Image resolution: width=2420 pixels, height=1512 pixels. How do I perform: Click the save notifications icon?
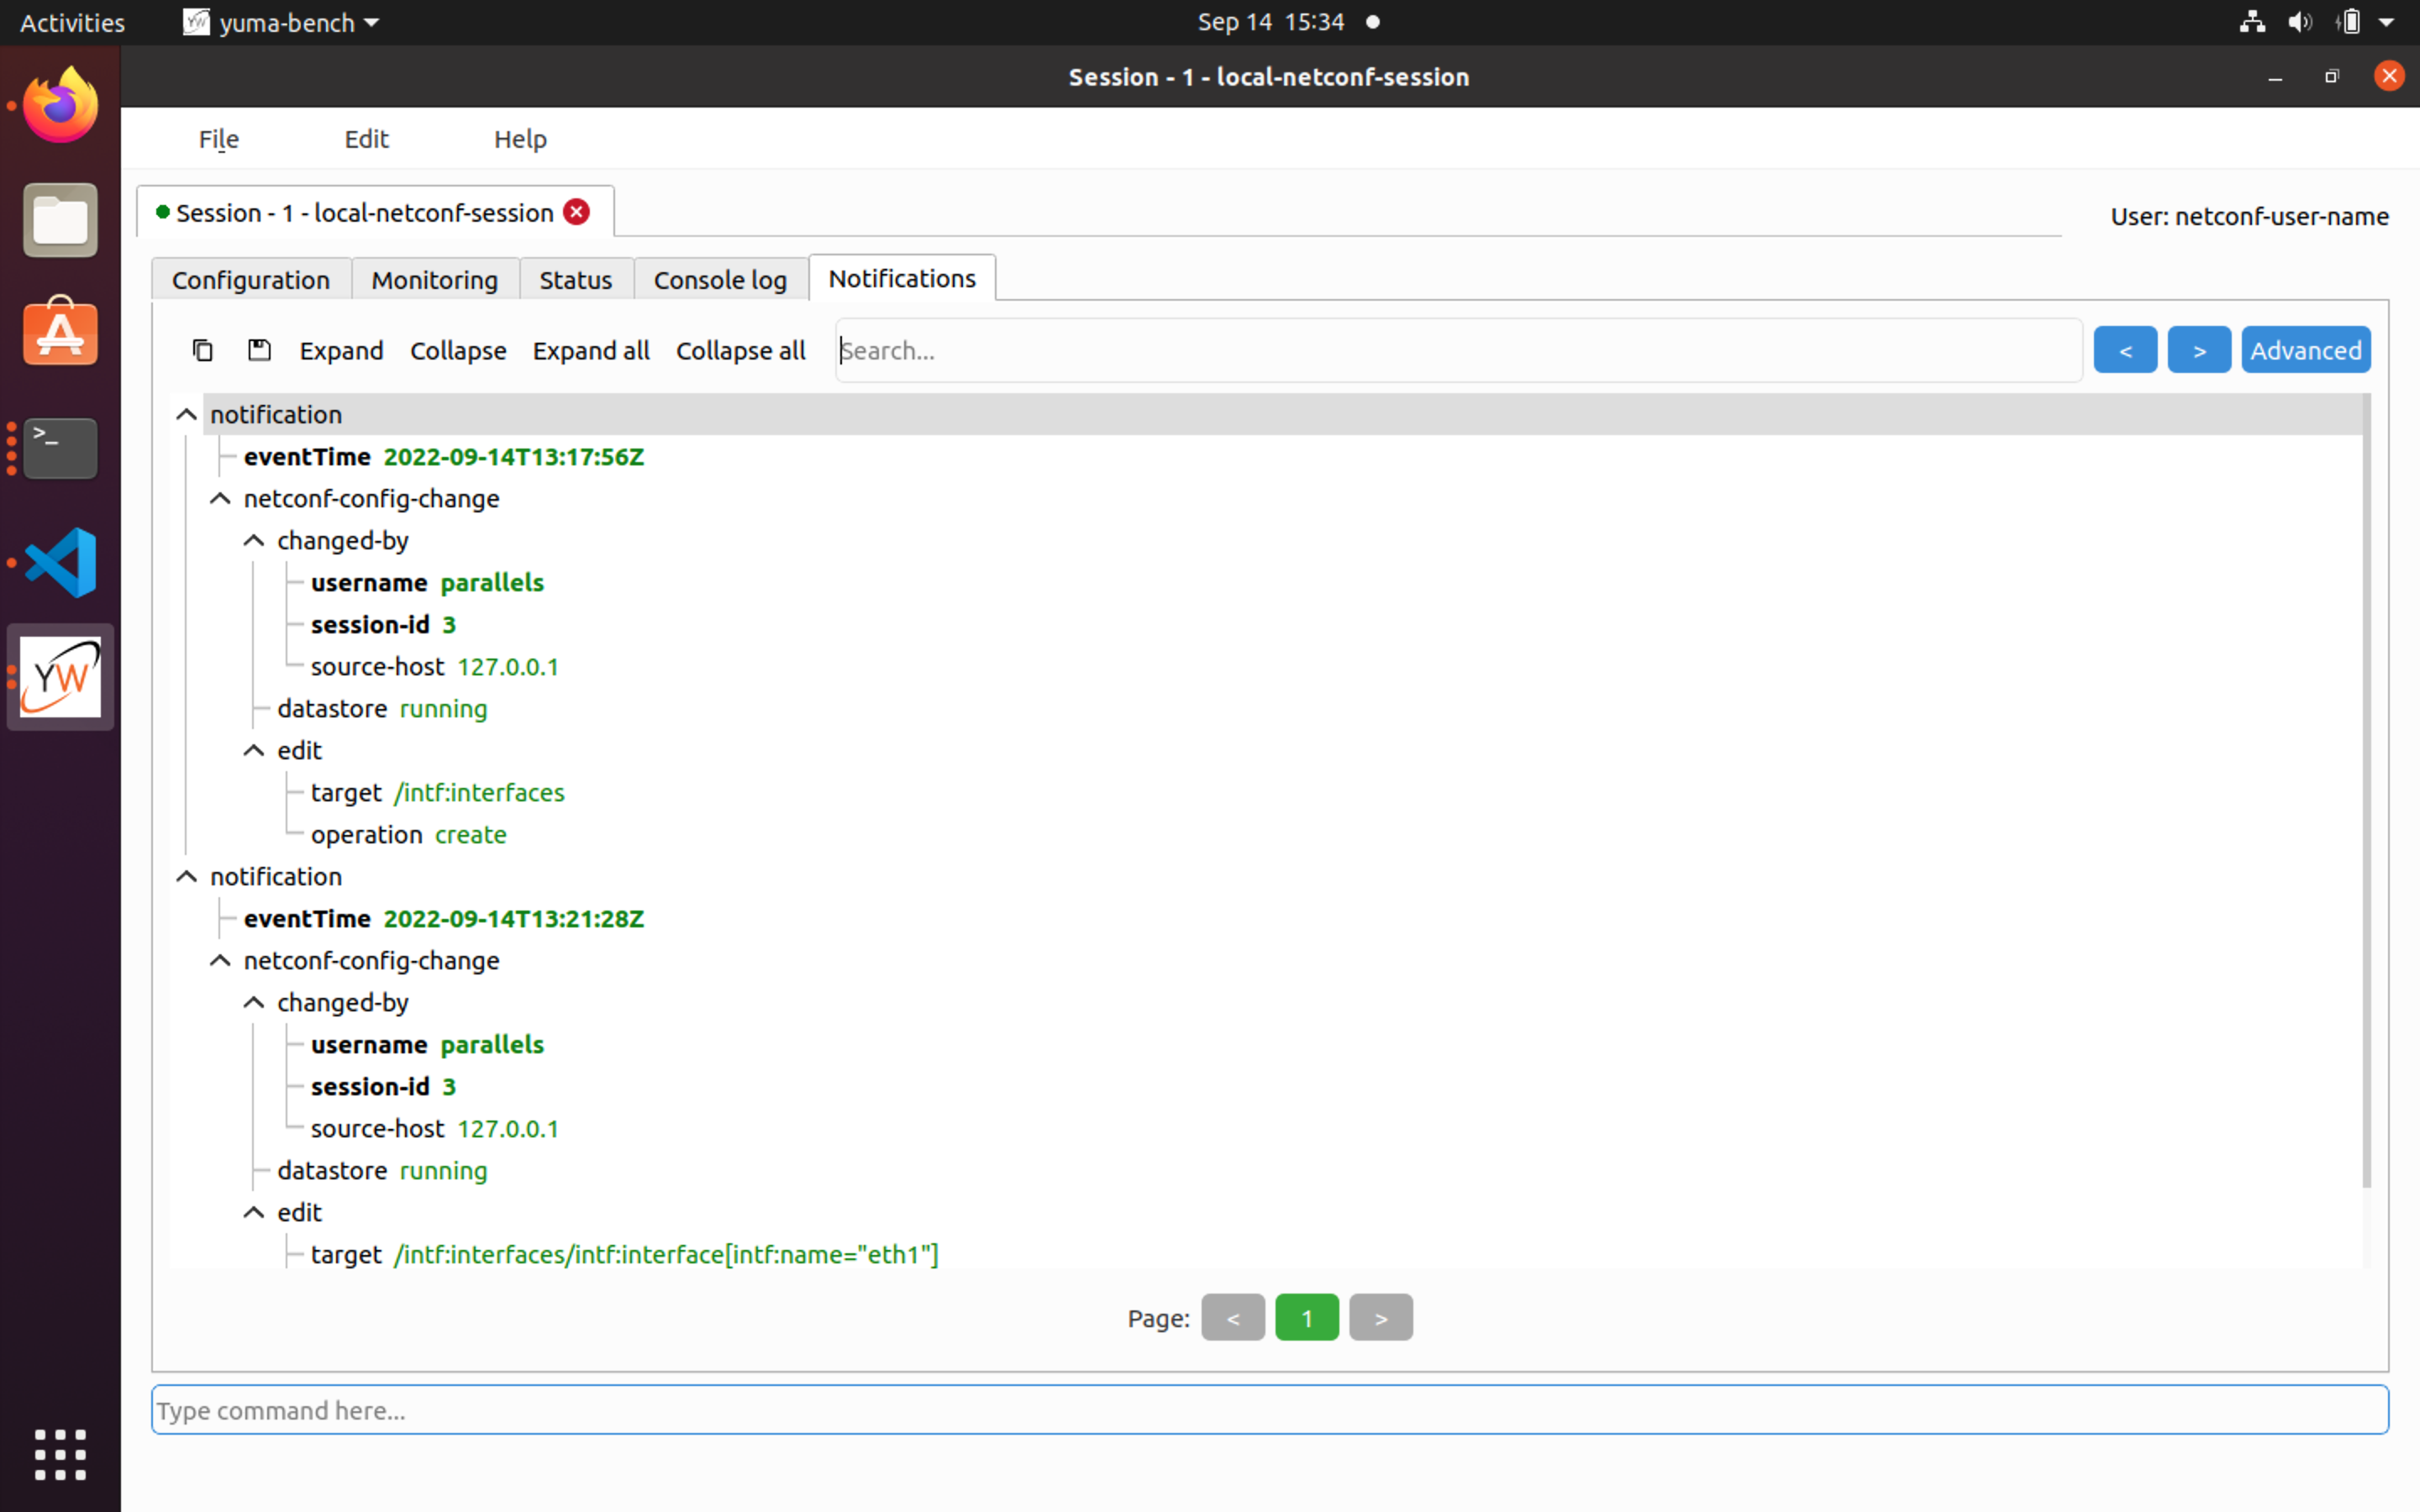point(258,350)
